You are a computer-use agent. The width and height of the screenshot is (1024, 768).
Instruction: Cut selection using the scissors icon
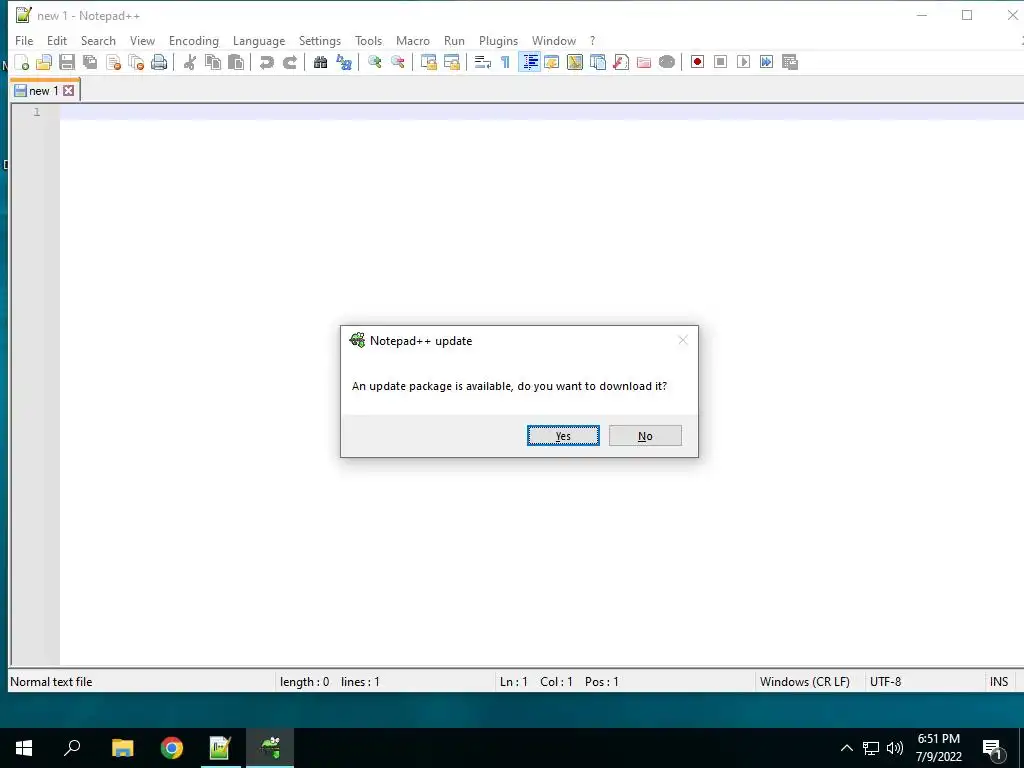(x=190, y=62)
